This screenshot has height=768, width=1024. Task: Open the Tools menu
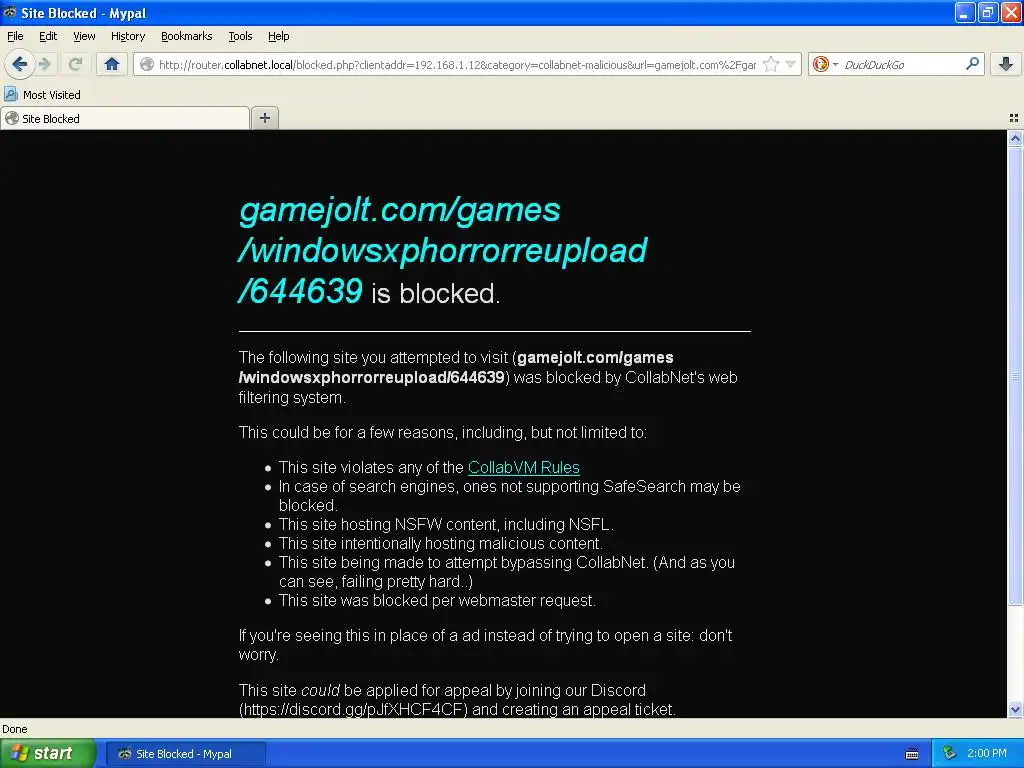[x=240, y=37]
